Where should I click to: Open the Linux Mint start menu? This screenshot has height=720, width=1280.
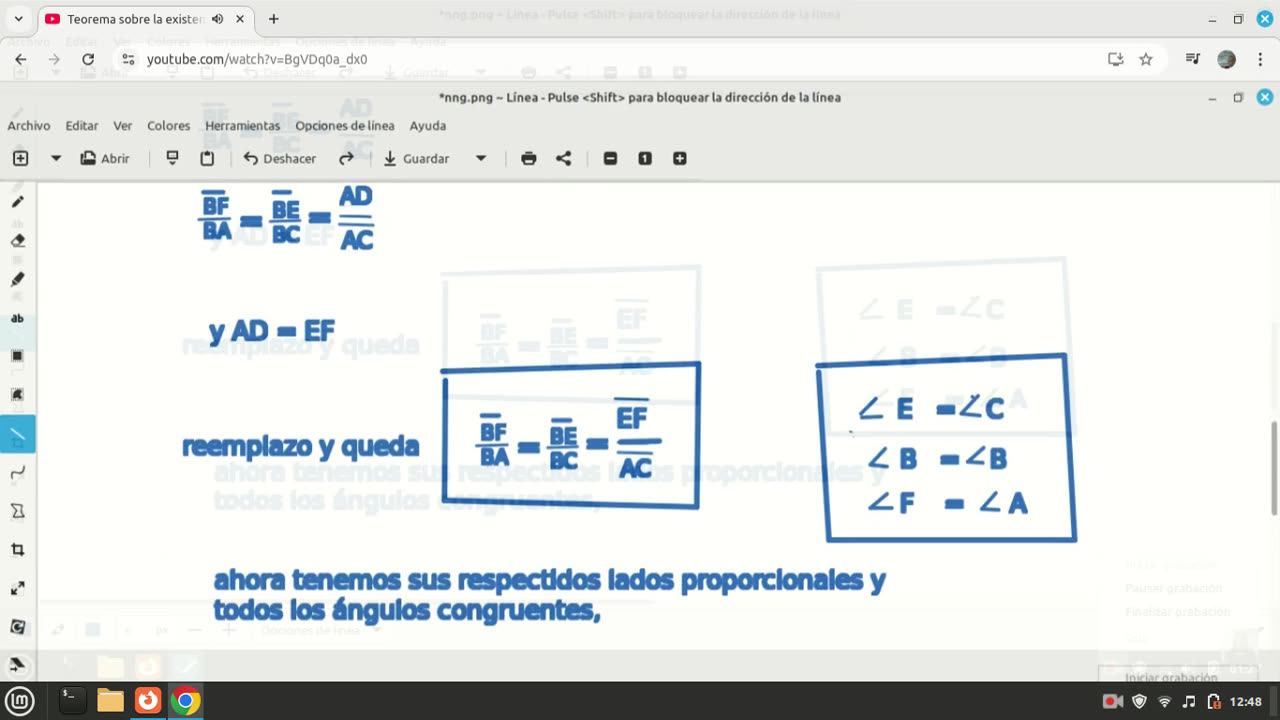[x=20, y=701]
